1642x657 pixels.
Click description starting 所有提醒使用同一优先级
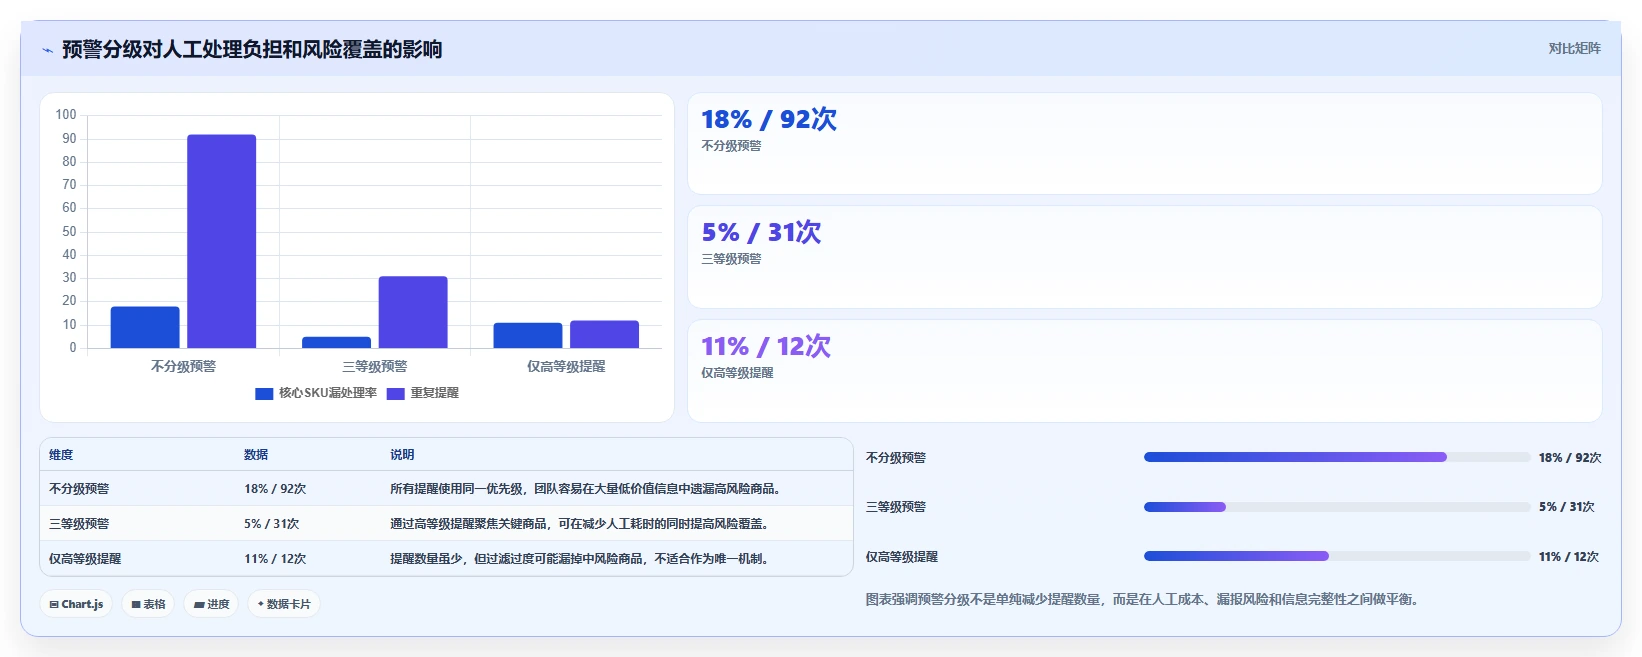(x=585, y=489)
